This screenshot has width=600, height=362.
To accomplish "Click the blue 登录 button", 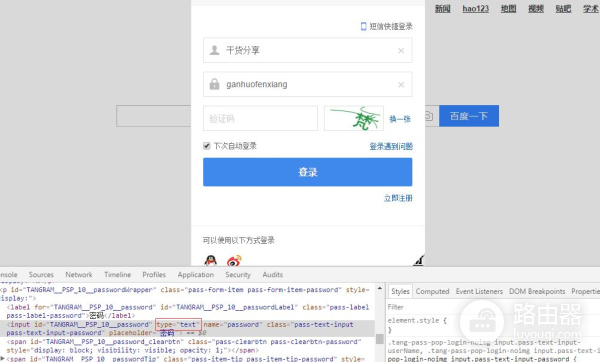I will tap(308, 172).
